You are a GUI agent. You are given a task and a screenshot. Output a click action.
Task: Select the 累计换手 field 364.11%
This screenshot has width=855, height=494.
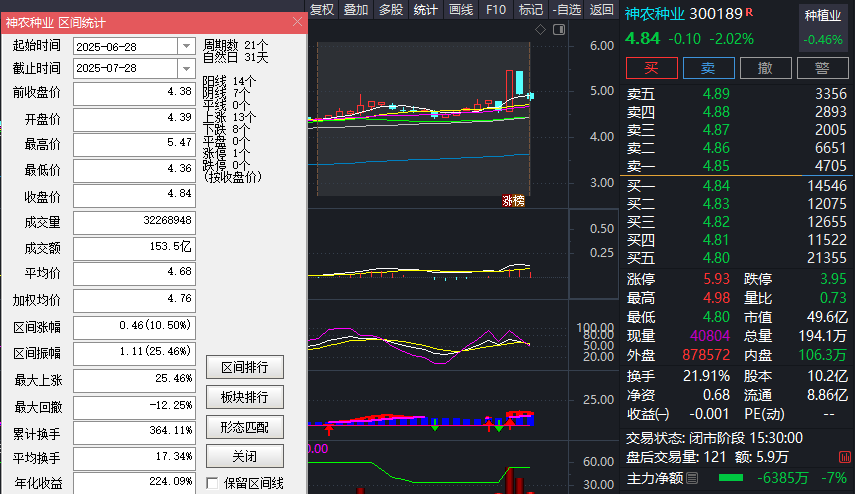pyautogui.click(x=134, y=432)
